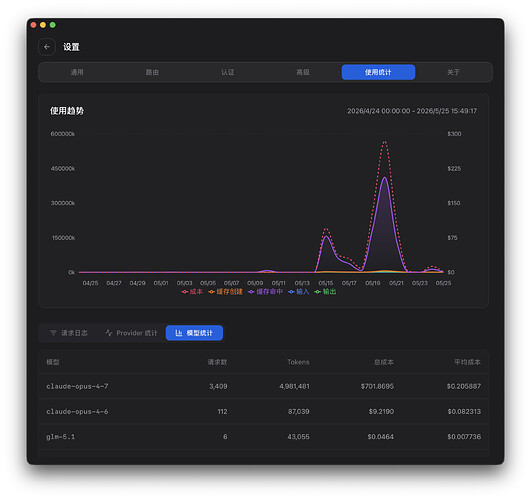Click the 3,409 request count cell
531x500 pixels.
[x=218, y=386]
